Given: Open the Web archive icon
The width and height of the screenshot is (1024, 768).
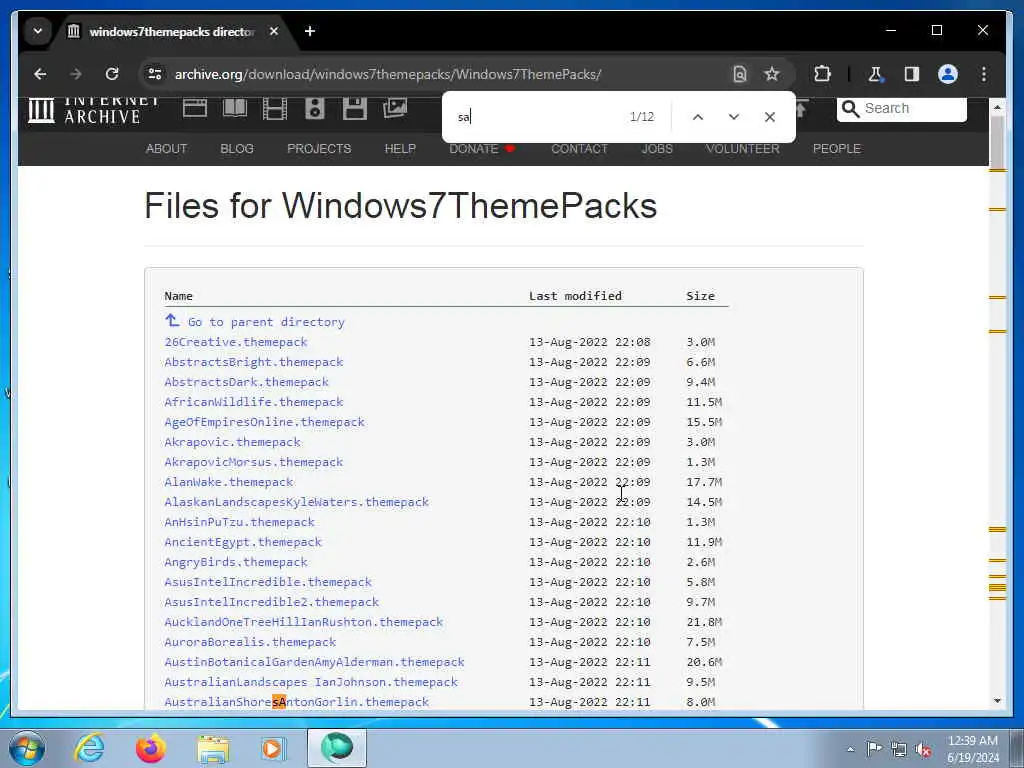Looking at the screenshot, I should (195, 108).
